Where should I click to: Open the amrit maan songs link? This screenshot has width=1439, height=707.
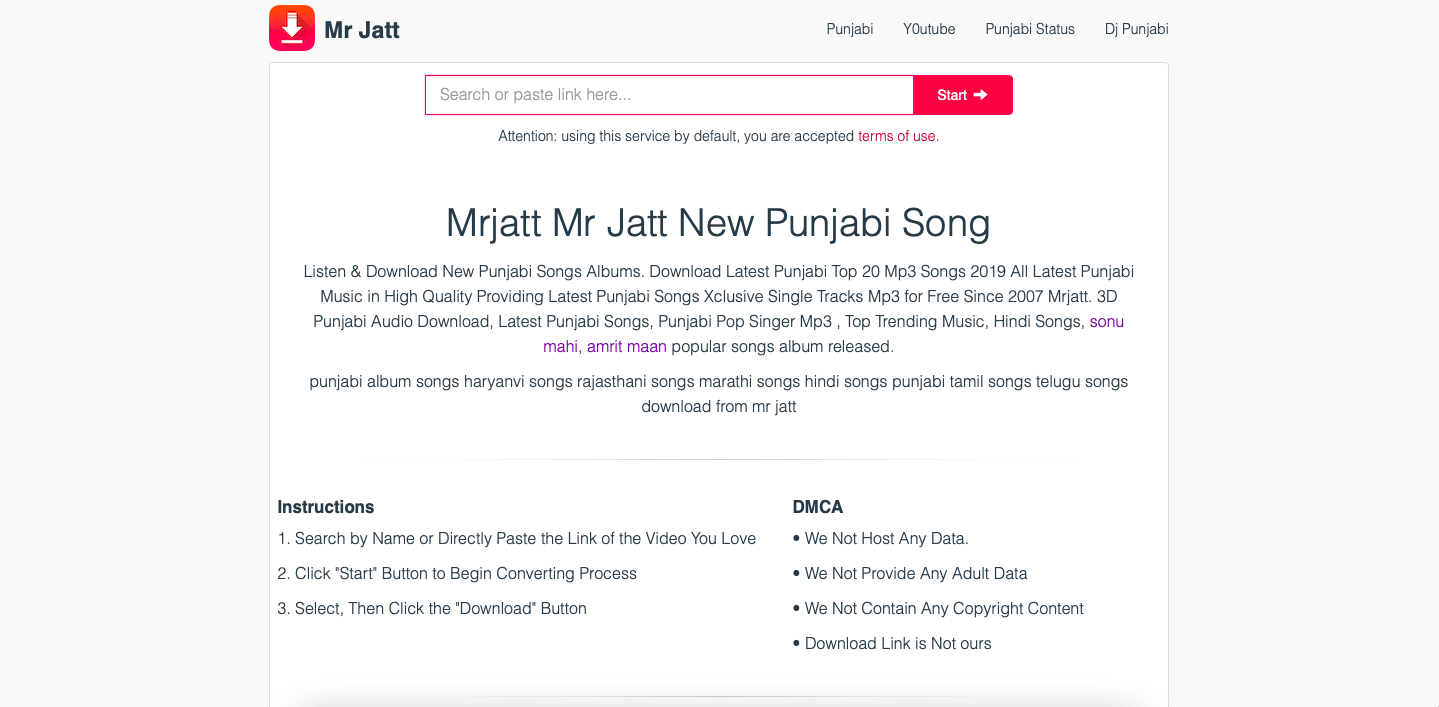(626, 346)
